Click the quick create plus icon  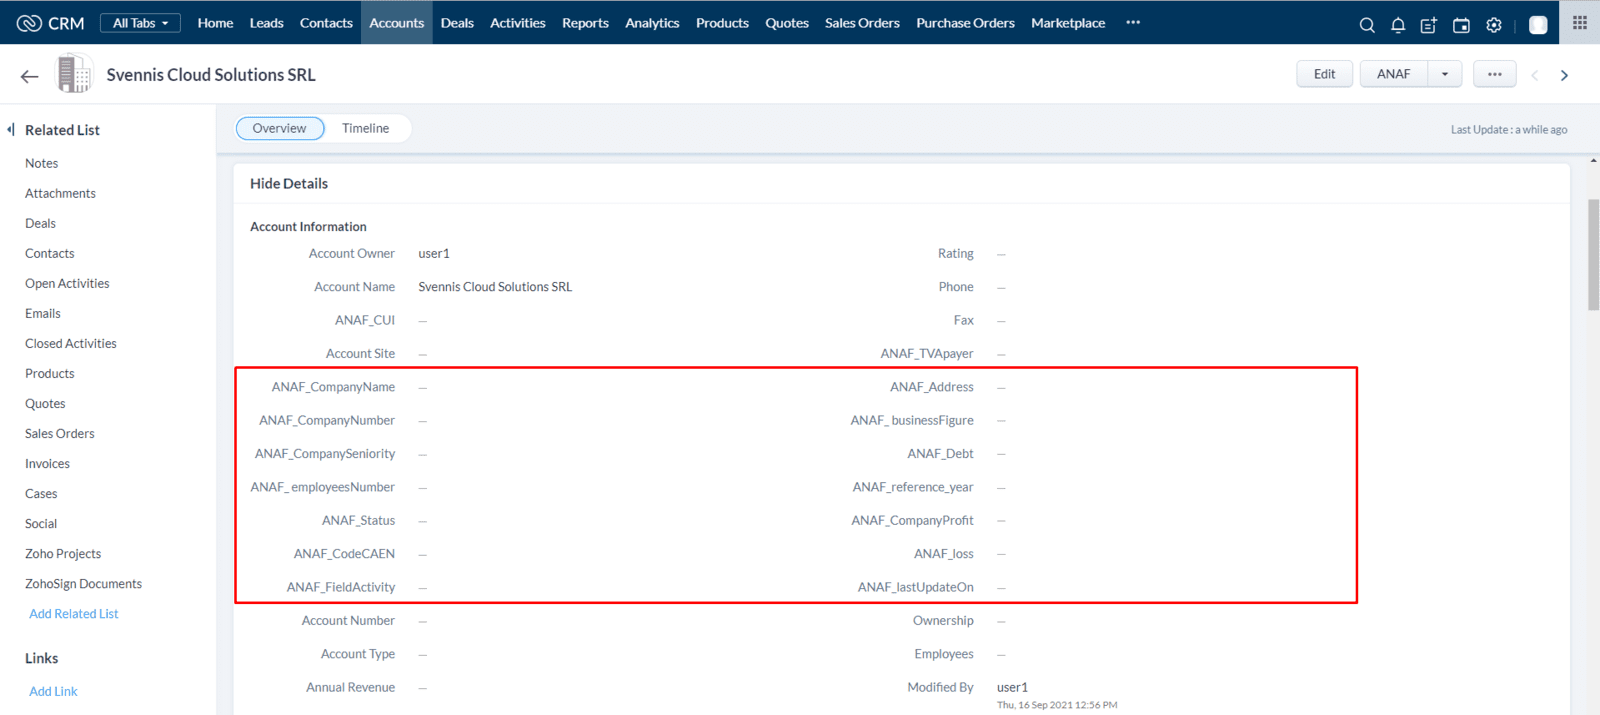pyautogui.click(x=1429, y=25)
